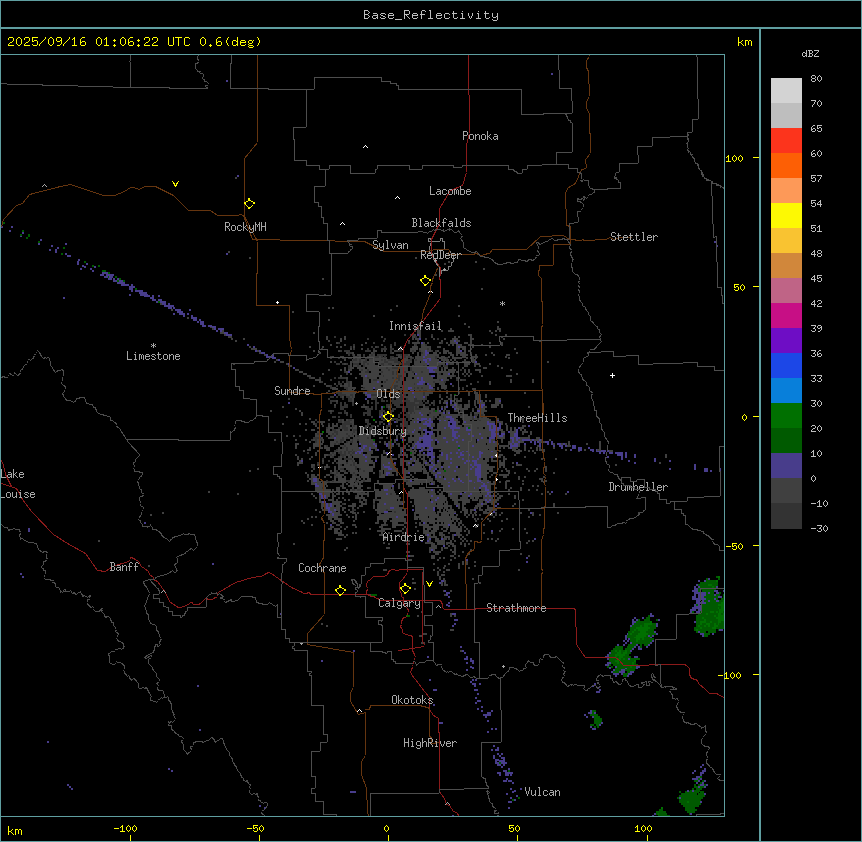
Task: Click the yellow marker west of Calgary
Action: 340,591
